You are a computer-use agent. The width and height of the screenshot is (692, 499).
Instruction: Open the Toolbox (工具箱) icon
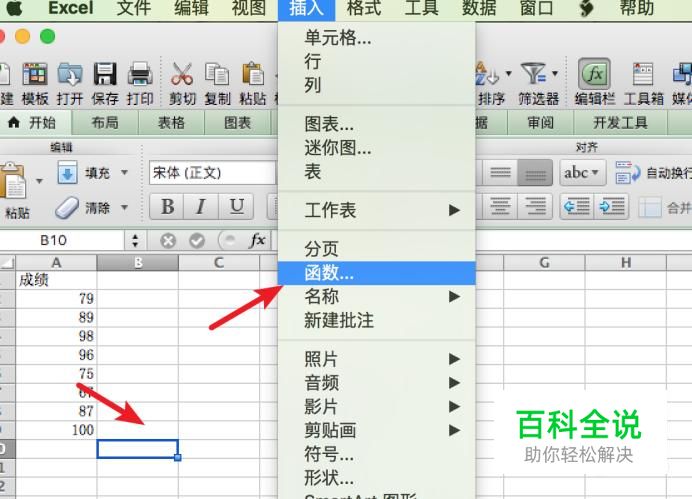[x=643, y=74]
